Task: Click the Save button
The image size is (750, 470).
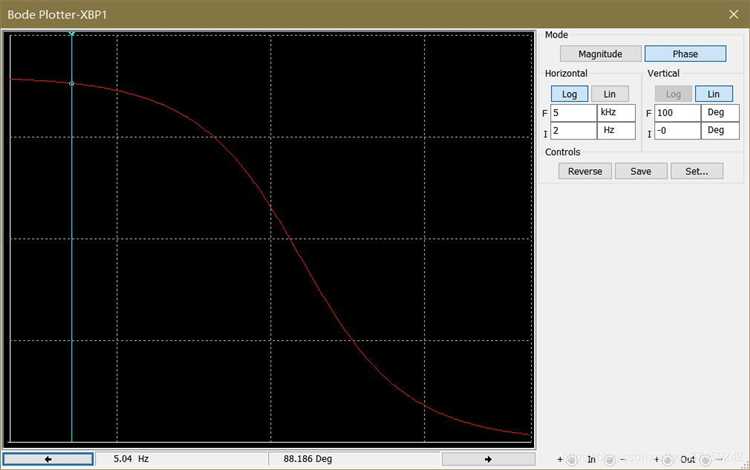Action: click(641, 171)
